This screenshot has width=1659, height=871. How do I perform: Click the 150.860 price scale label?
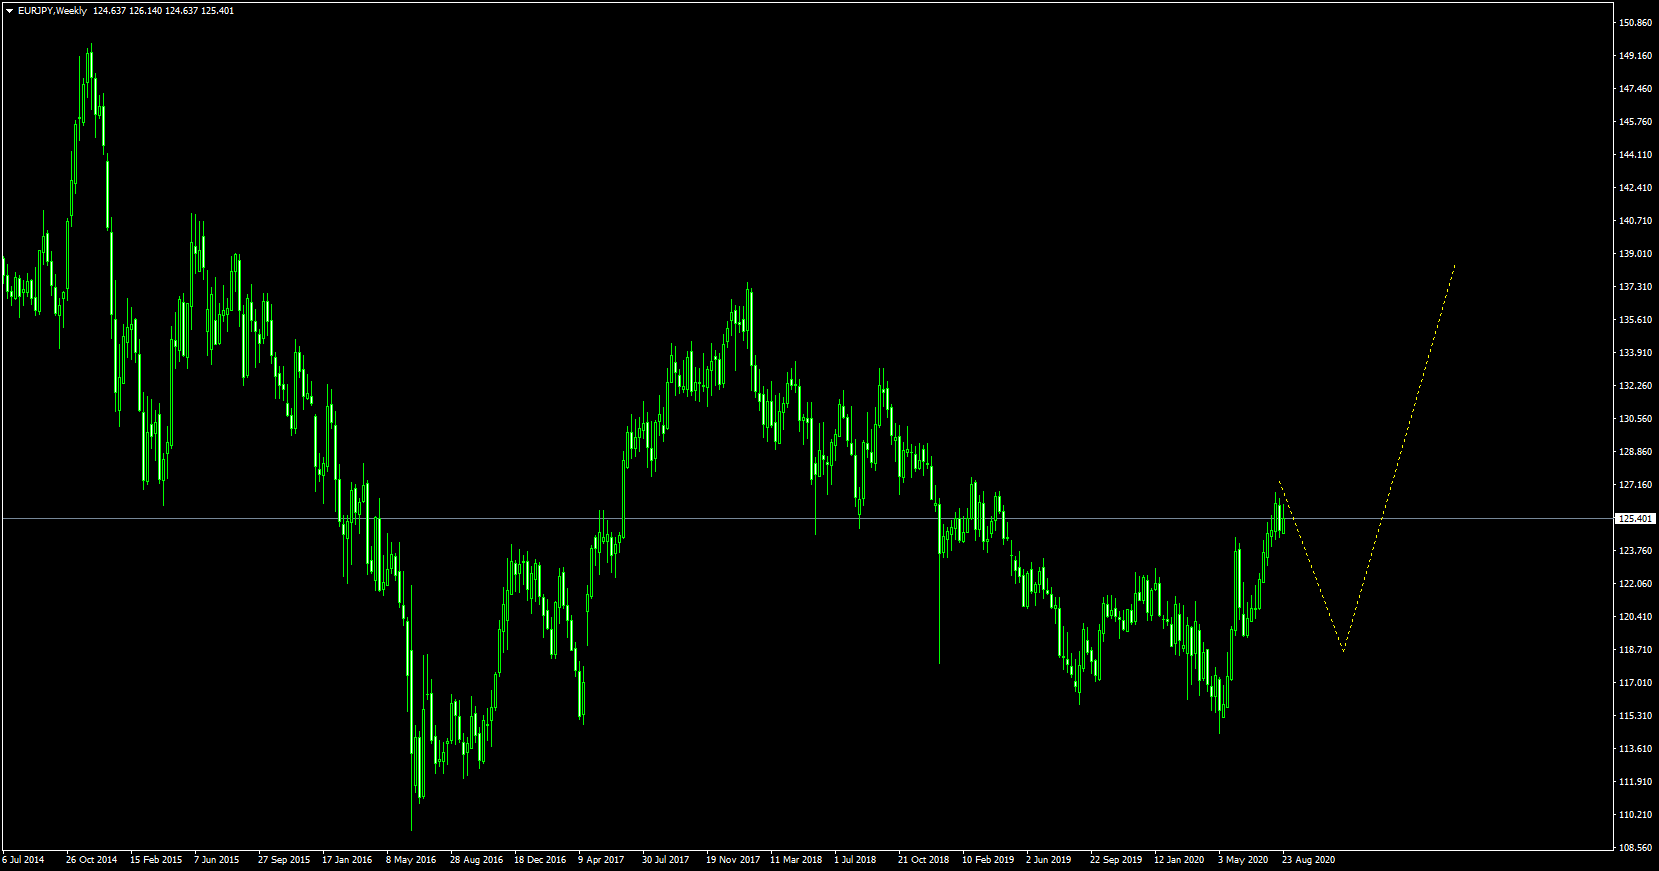click(x=1634, y=23)
